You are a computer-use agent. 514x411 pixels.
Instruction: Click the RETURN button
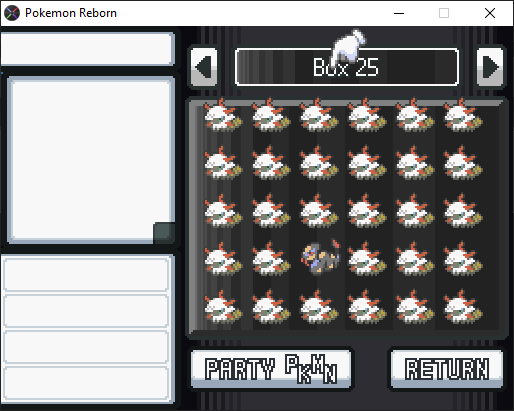[x=447, y=369]
